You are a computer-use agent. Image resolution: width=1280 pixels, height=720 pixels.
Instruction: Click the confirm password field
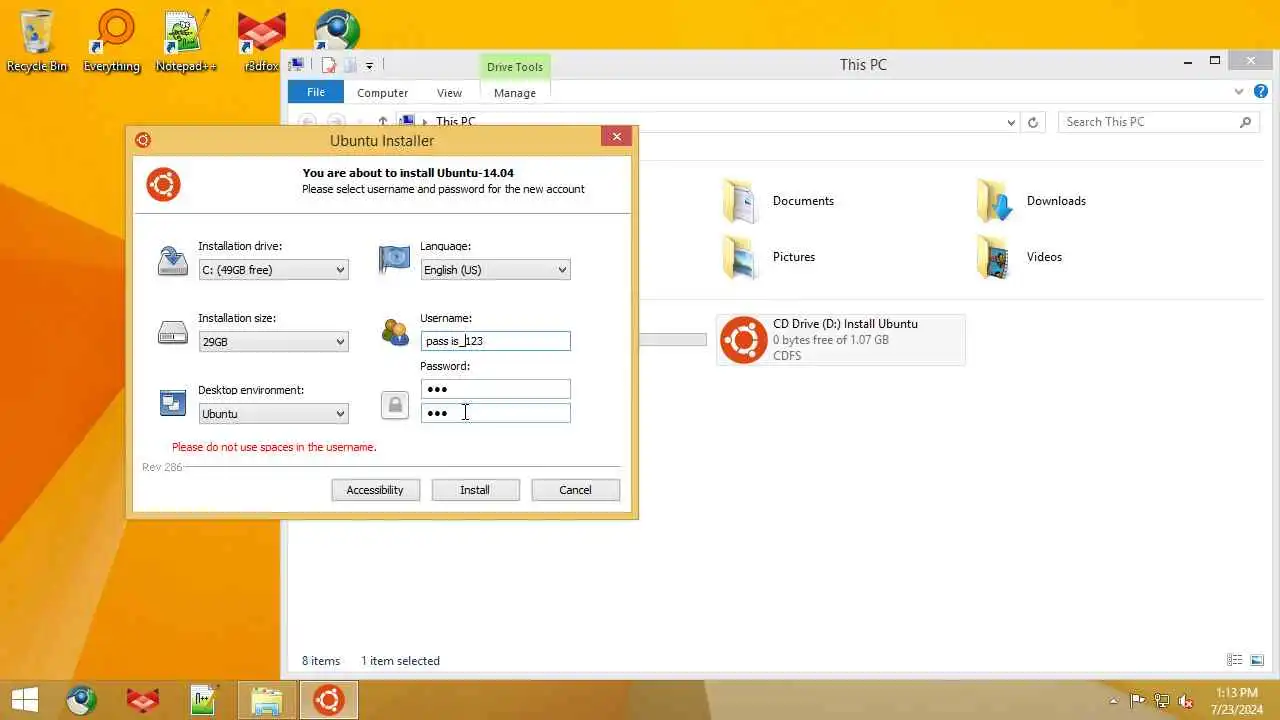pos(495,413)
